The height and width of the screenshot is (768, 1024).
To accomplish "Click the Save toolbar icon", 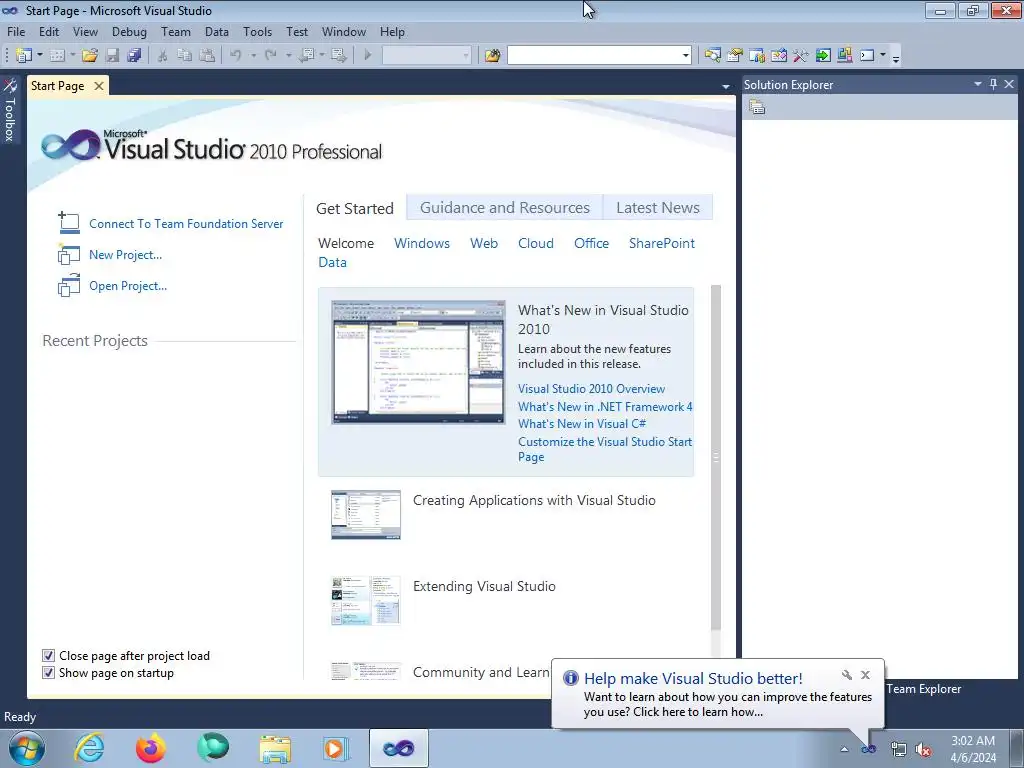I will click(x=112, y=56).
